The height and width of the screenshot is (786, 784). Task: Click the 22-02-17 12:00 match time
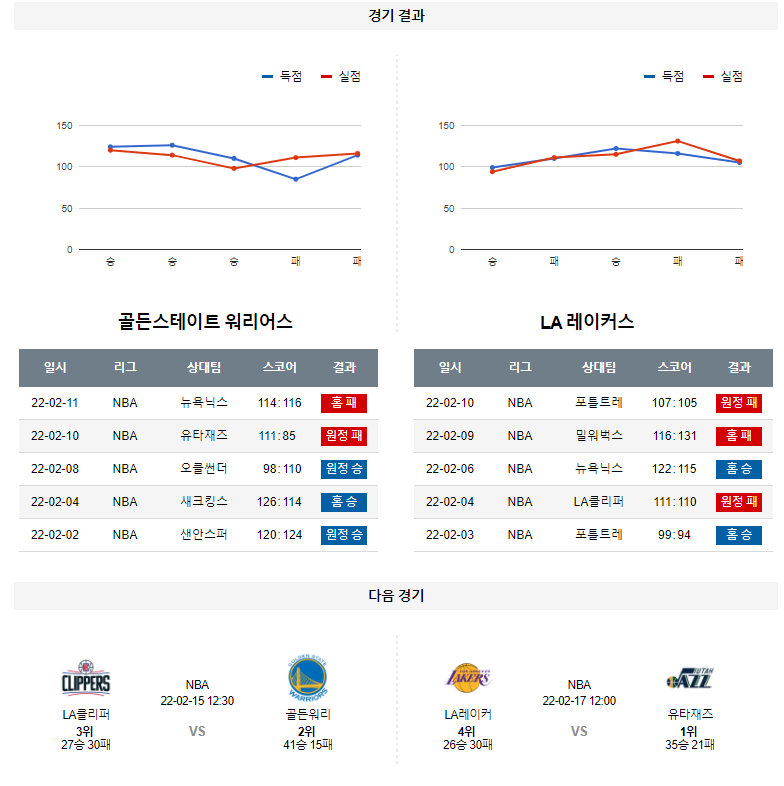click(x=579, y=701)
